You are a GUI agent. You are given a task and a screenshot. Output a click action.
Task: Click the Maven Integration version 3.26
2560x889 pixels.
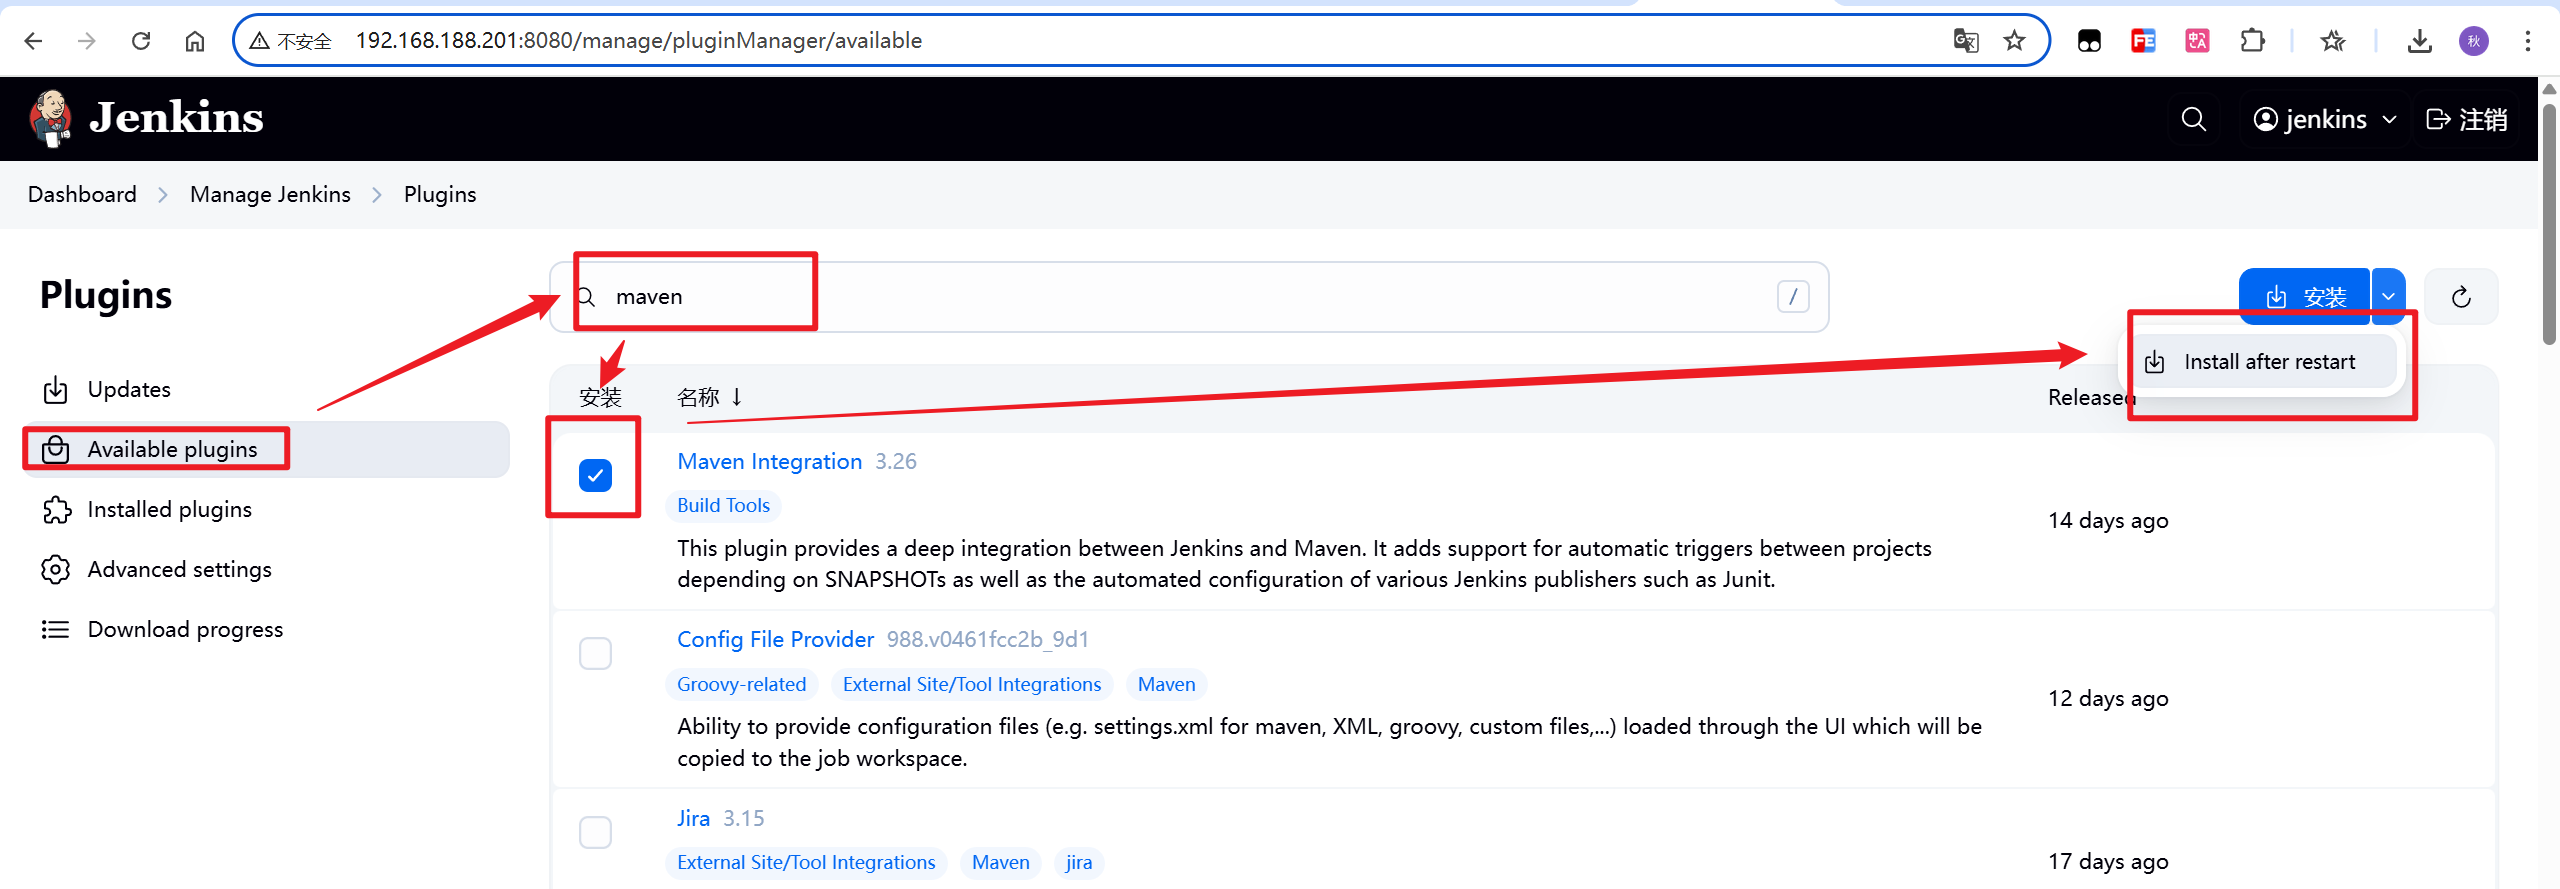coord(895,462)
